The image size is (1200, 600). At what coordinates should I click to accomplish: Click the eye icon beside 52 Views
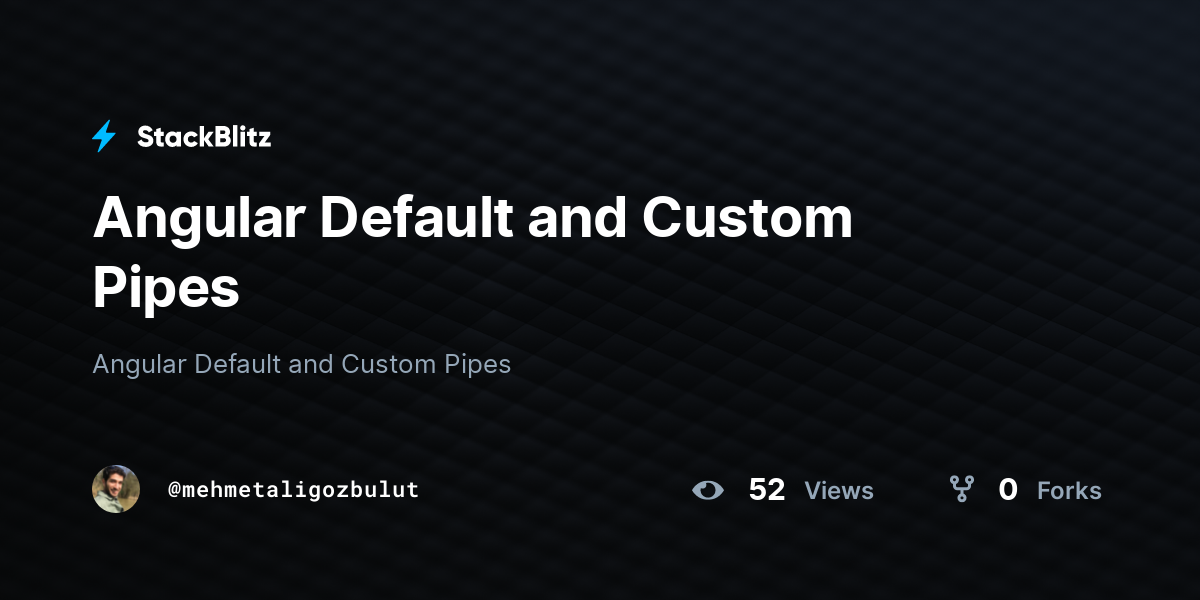coord(708,490)
